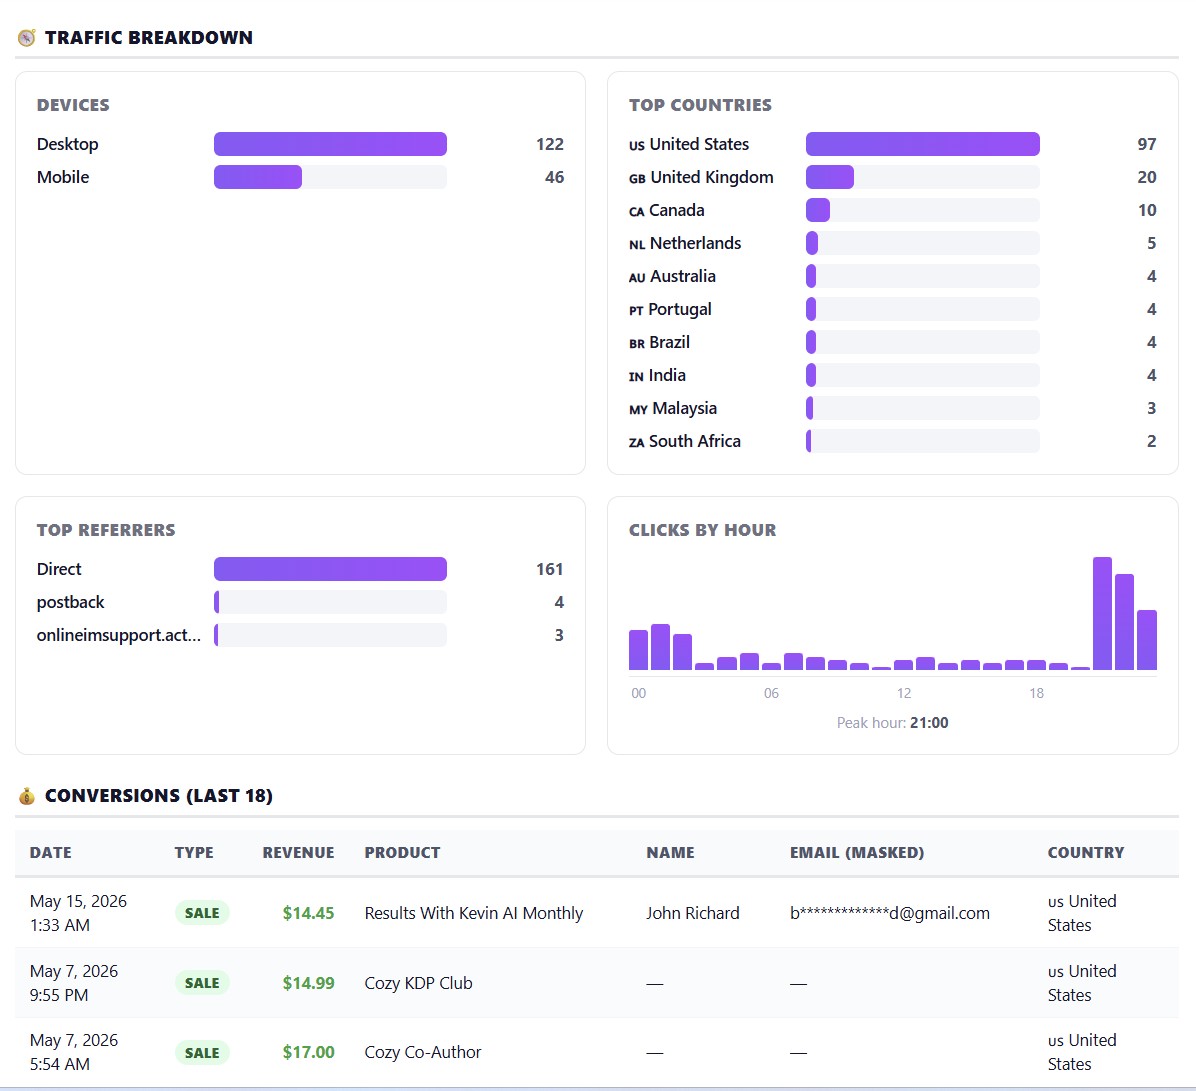Click the Direct referrer bar
This screenshot has height=1091, width=1196.
tap(330, 569)
